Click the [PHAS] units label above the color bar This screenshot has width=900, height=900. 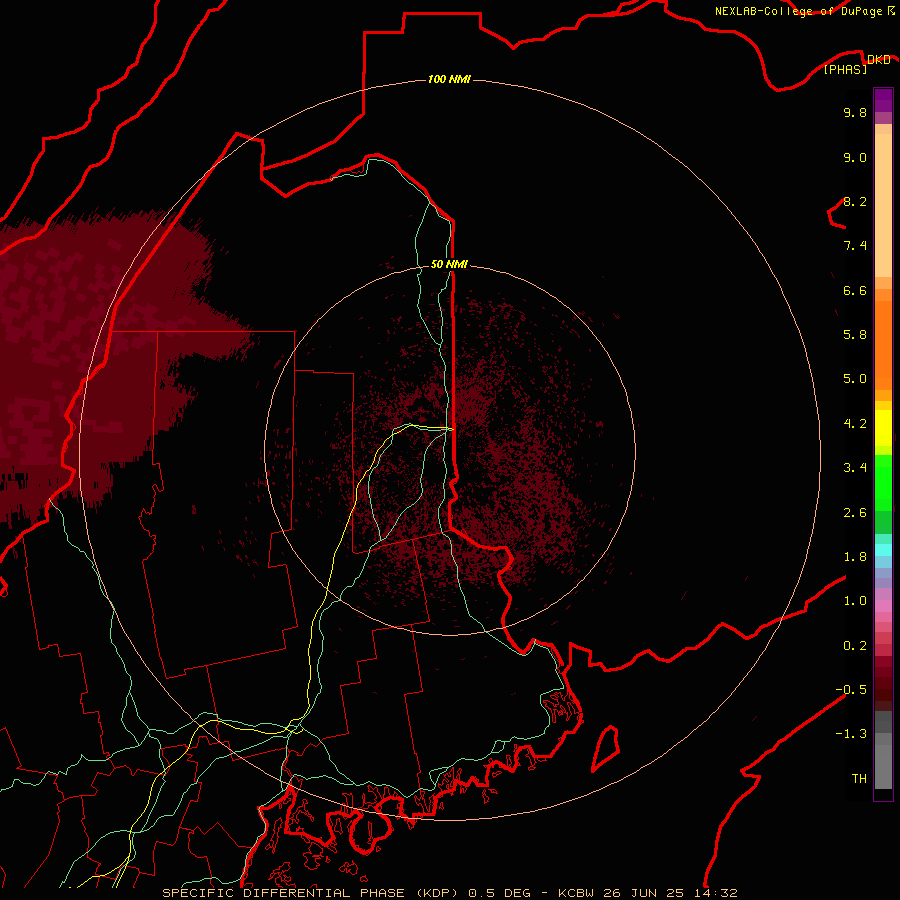[x=845, y=69]
